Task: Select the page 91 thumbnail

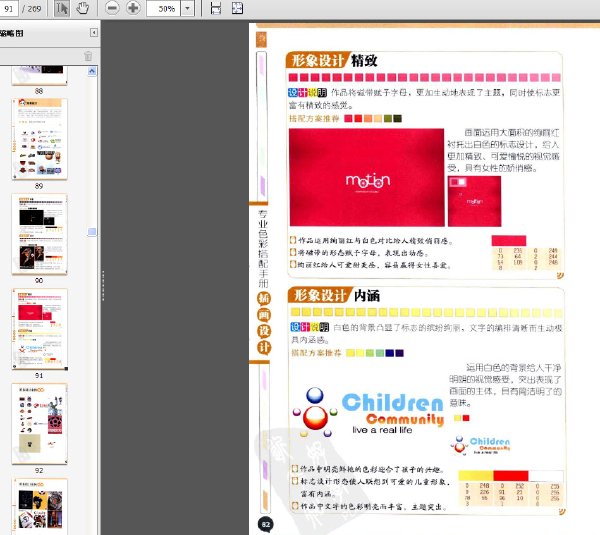Action: [39, 329]
